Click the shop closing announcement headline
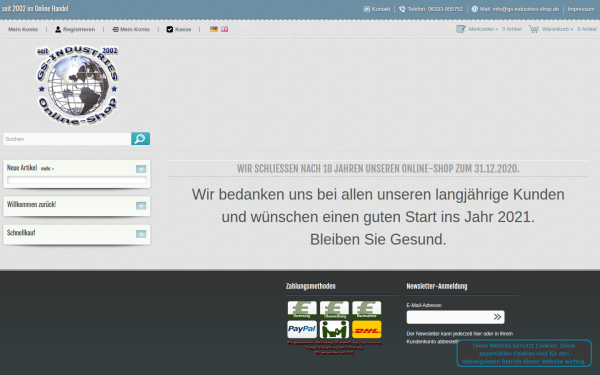The width and height of the screenshot is (600, 375). click(378, 168)
